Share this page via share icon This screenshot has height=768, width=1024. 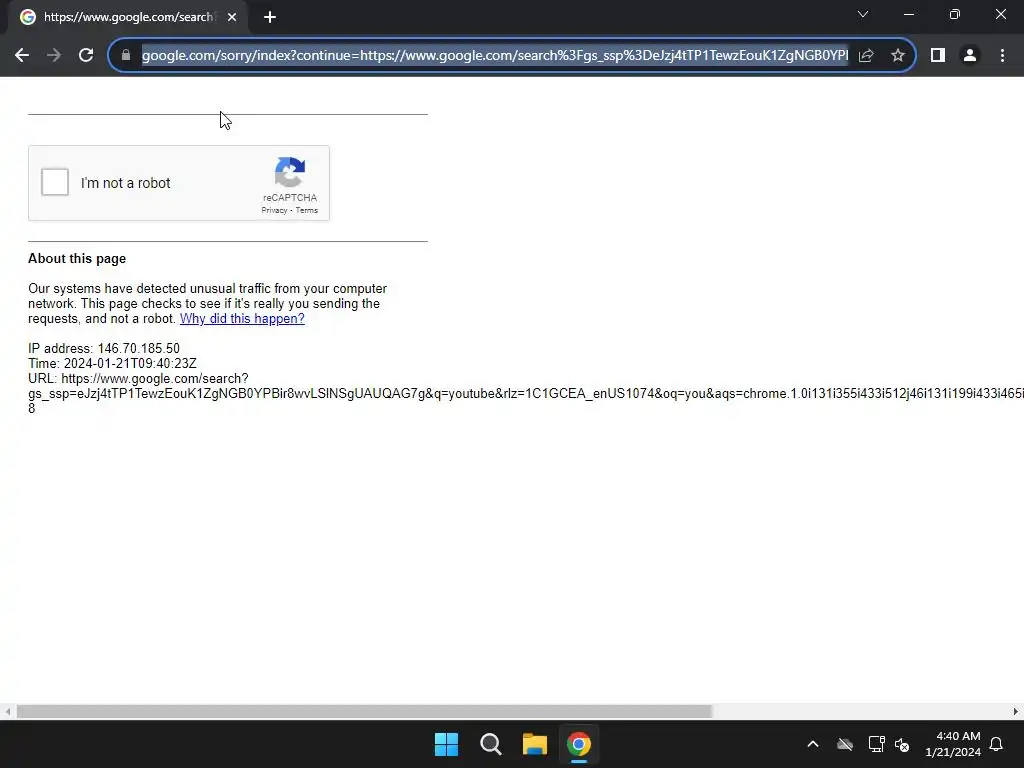[x=866, y=56]
